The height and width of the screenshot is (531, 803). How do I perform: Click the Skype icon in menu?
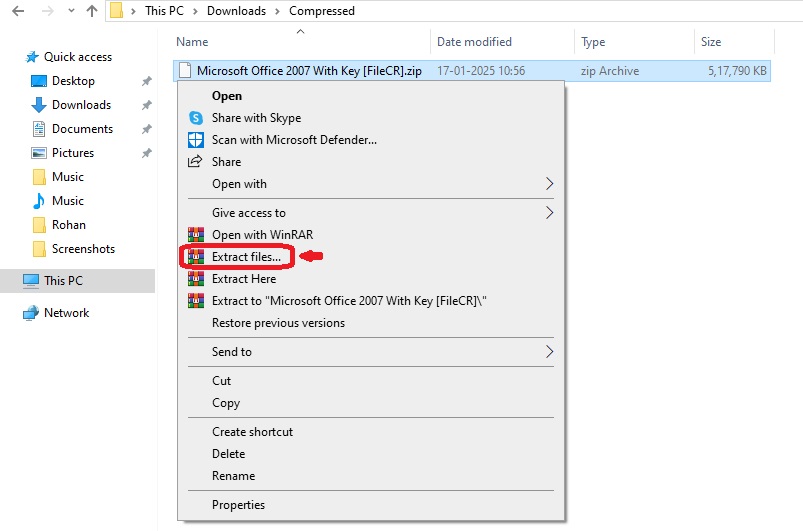click(196, 118)
